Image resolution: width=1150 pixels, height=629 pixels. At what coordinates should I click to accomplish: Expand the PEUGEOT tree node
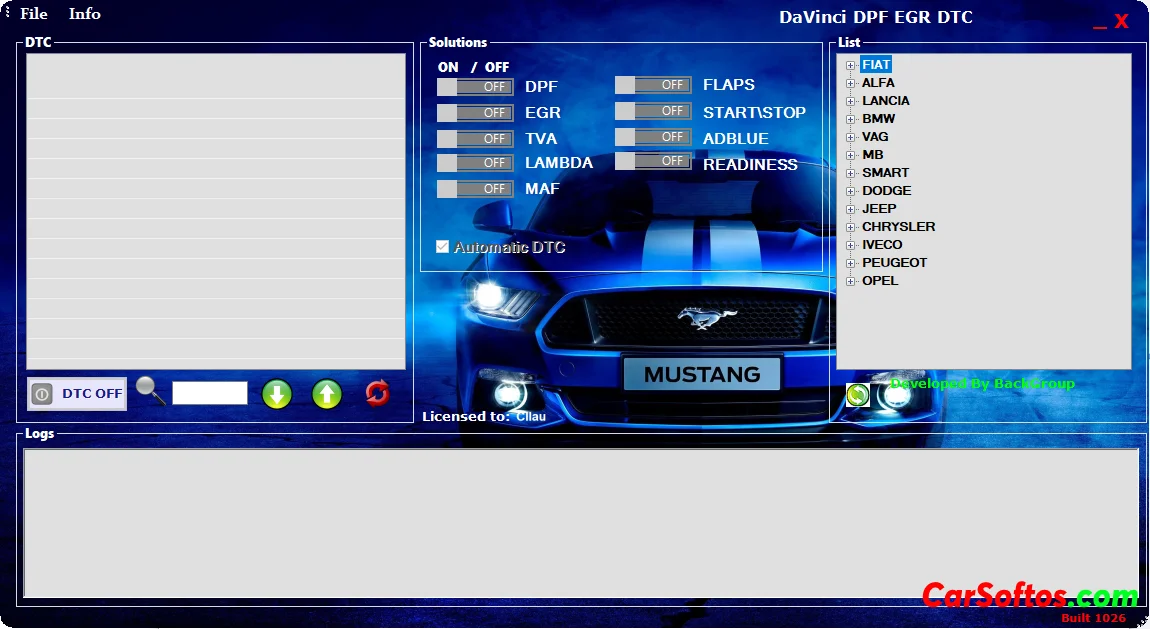pos(850,264)
